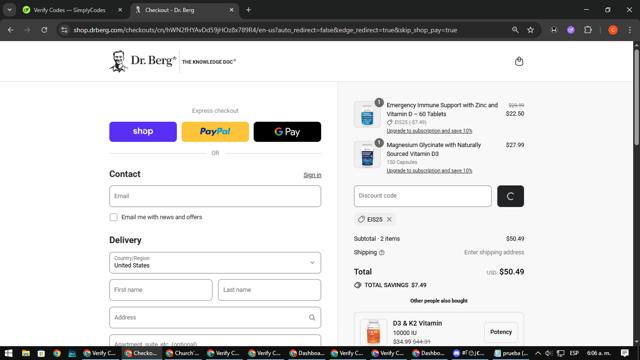The width and height of the screenshot is (640, 360).
Task: Click the address search magnifier icon
Action: pyautogui.click(x=312, y=318)
